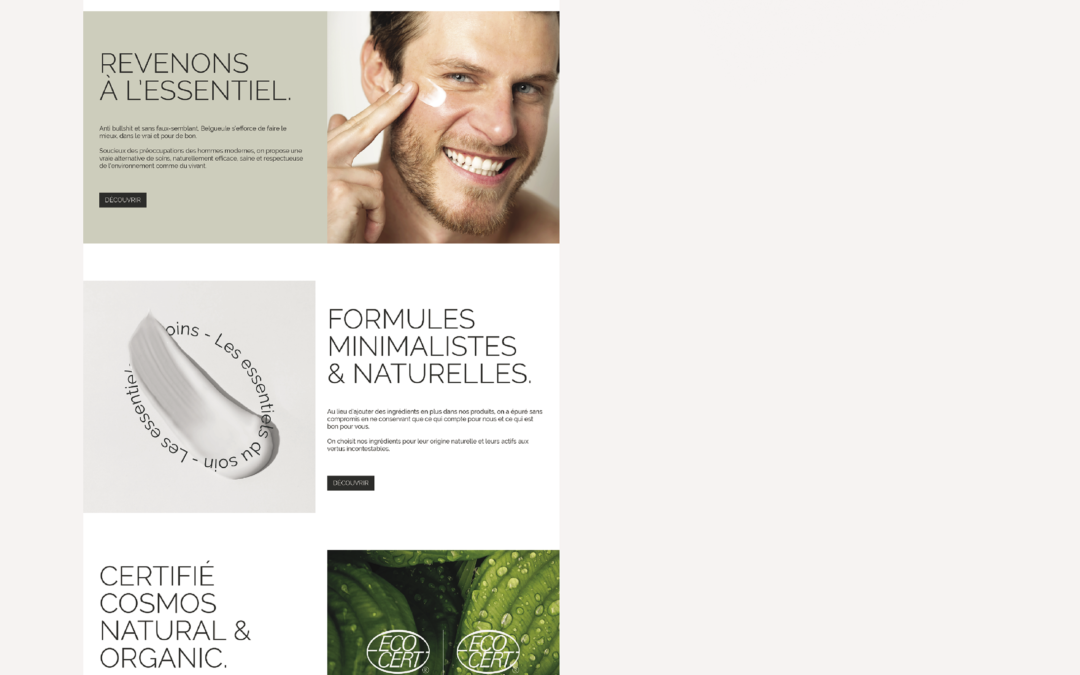Click the vertical divider between Ecocert logos
The image size is (1080, 675).
click(443, 651)
